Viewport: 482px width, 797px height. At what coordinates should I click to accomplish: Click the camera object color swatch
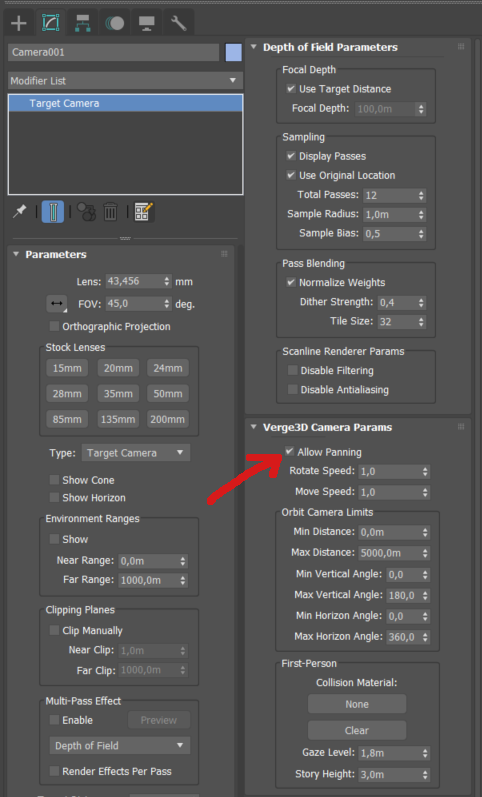233,52
